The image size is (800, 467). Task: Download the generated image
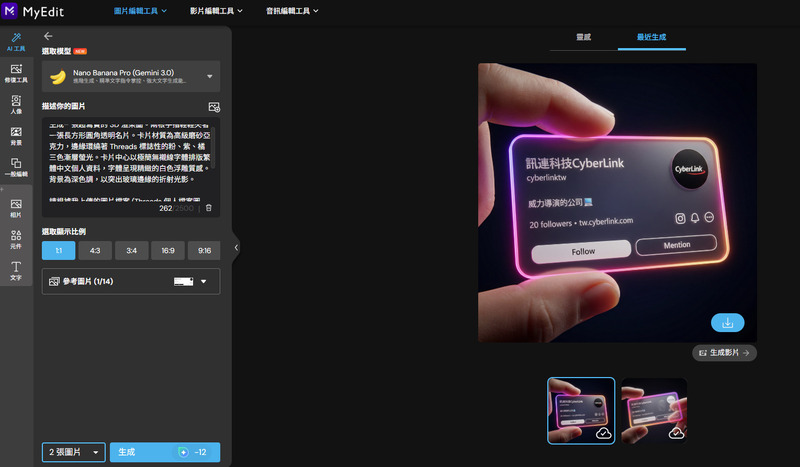pos(728,323)
